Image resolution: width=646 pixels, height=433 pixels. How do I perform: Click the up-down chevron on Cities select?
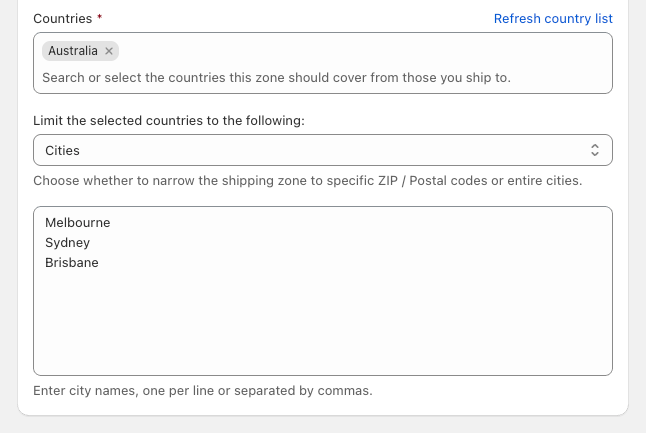click(x=595, y=150)
